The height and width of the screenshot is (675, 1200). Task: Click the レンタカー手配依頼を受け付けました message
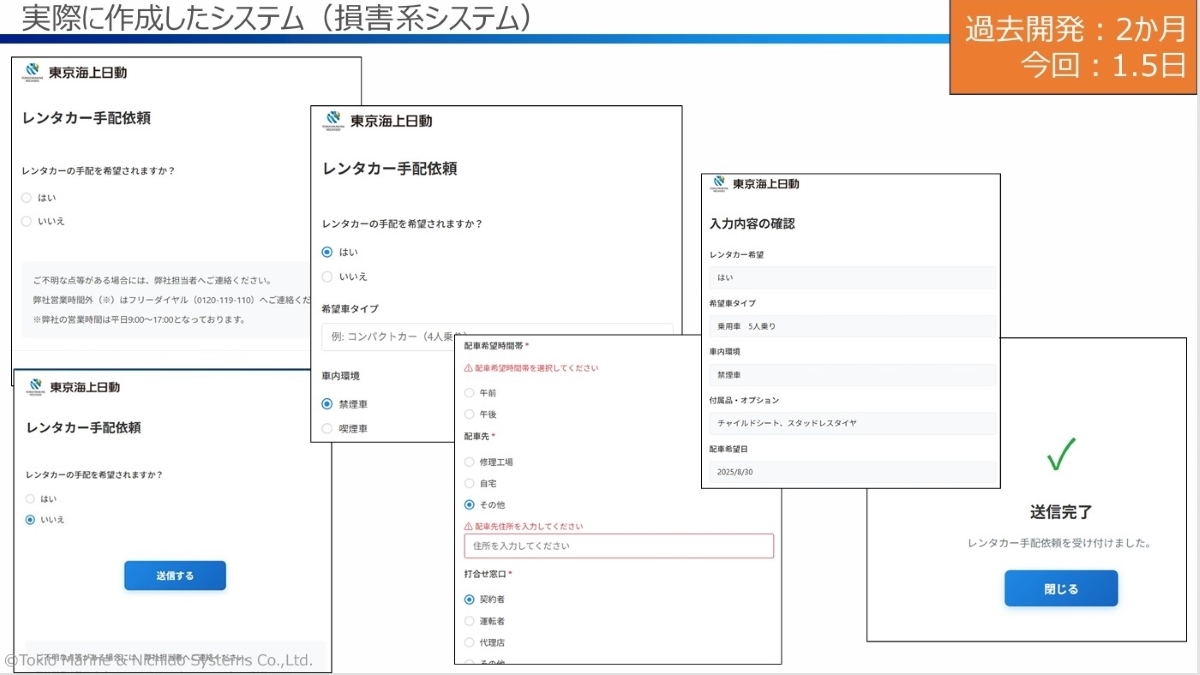(x=1060, y=543)
